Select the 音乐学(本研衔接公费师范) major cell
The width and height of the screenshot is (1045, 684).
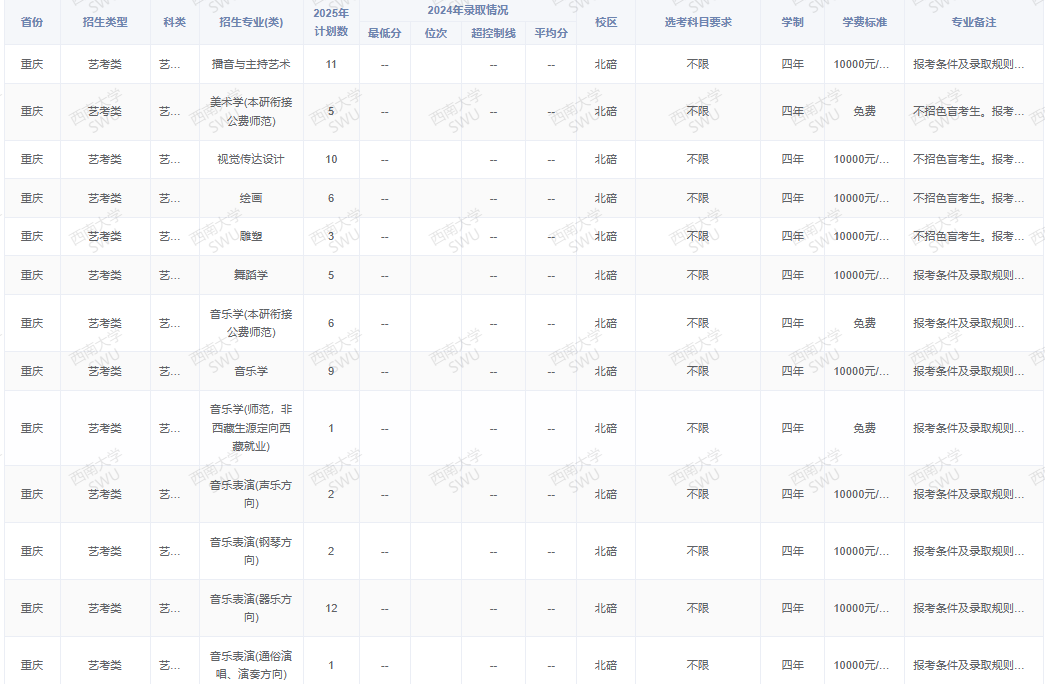(251, 323)
